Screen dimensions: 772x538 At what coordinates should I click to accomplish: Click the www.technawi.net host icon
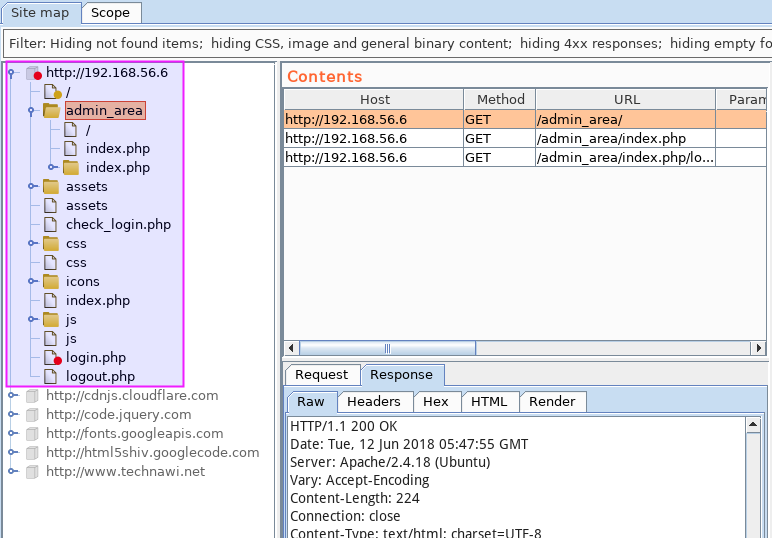coord(32,472)
